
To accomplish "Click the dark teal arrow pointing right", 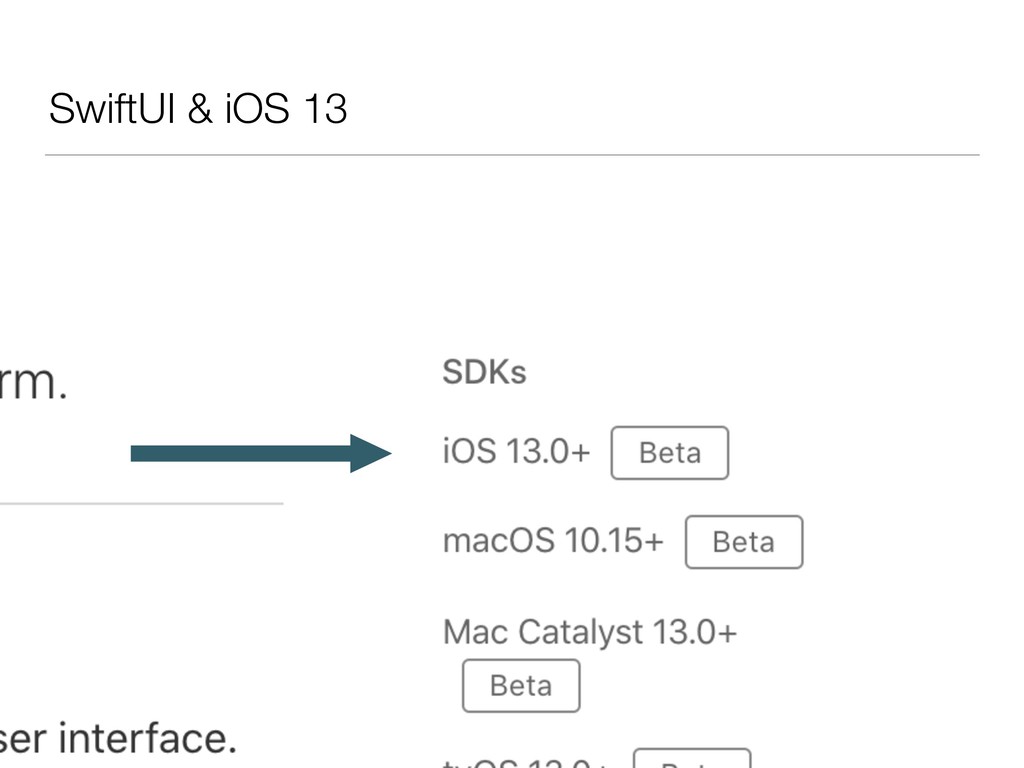I will coord(261,453).
